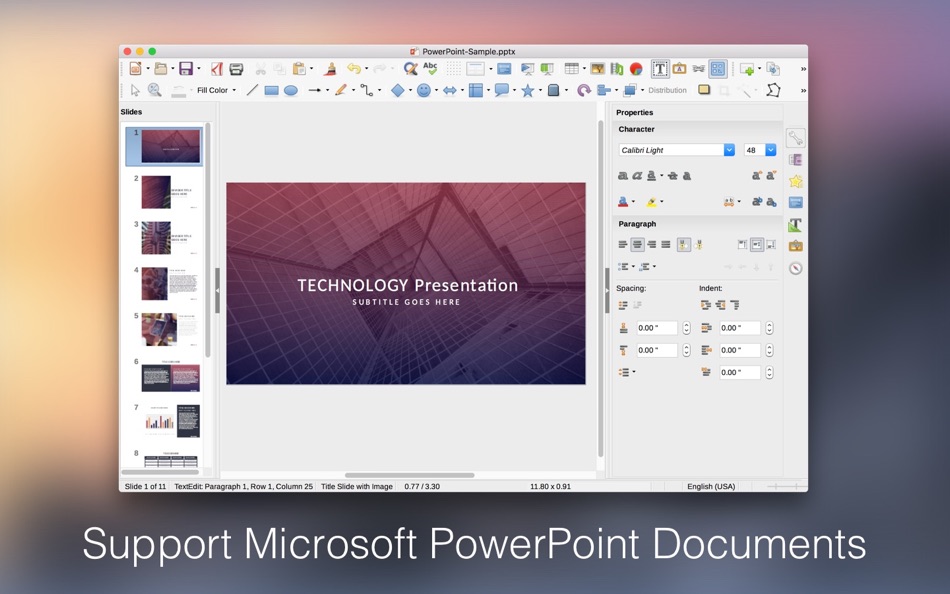Open Styles and Formatting T icon in sidebar

pos(796,225)
